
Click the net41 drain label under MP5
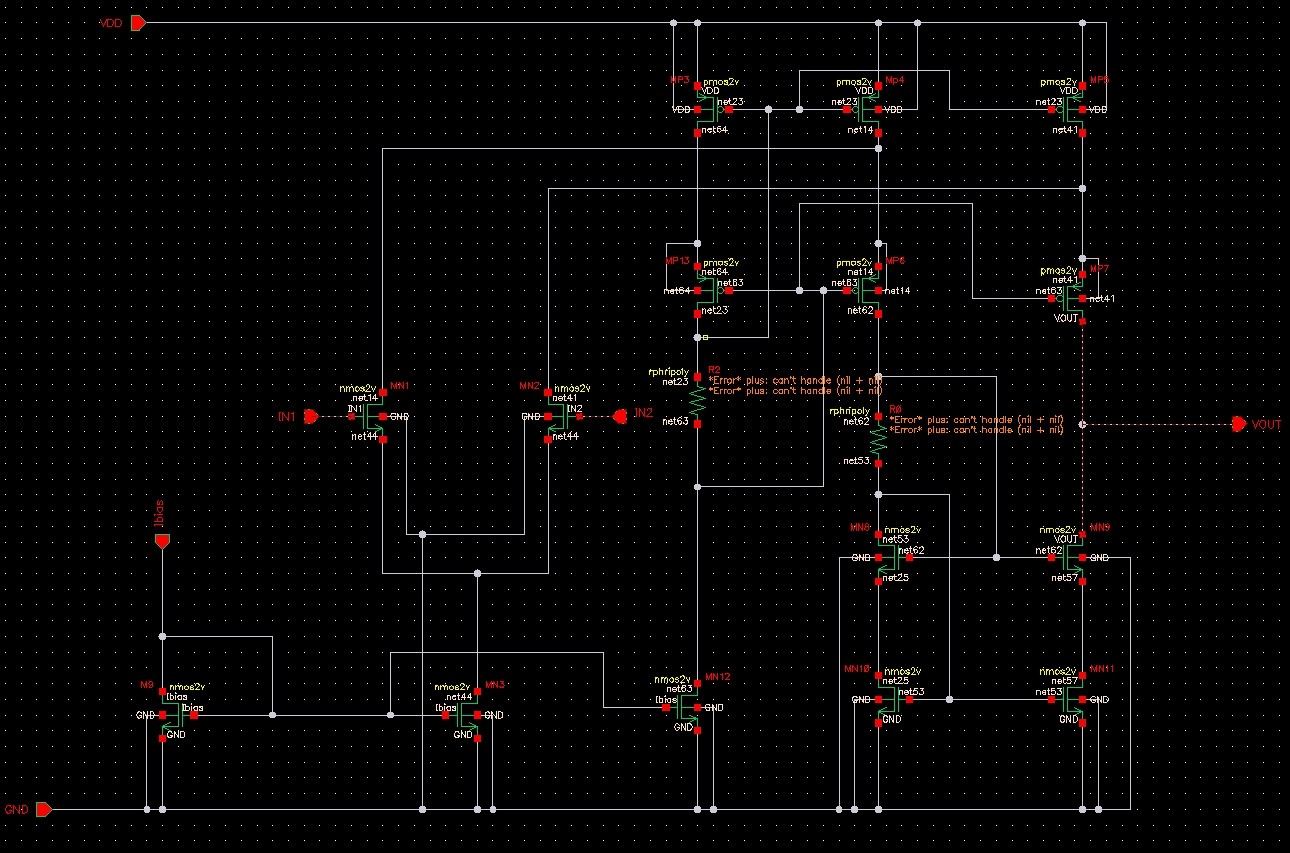point(1066,130)
